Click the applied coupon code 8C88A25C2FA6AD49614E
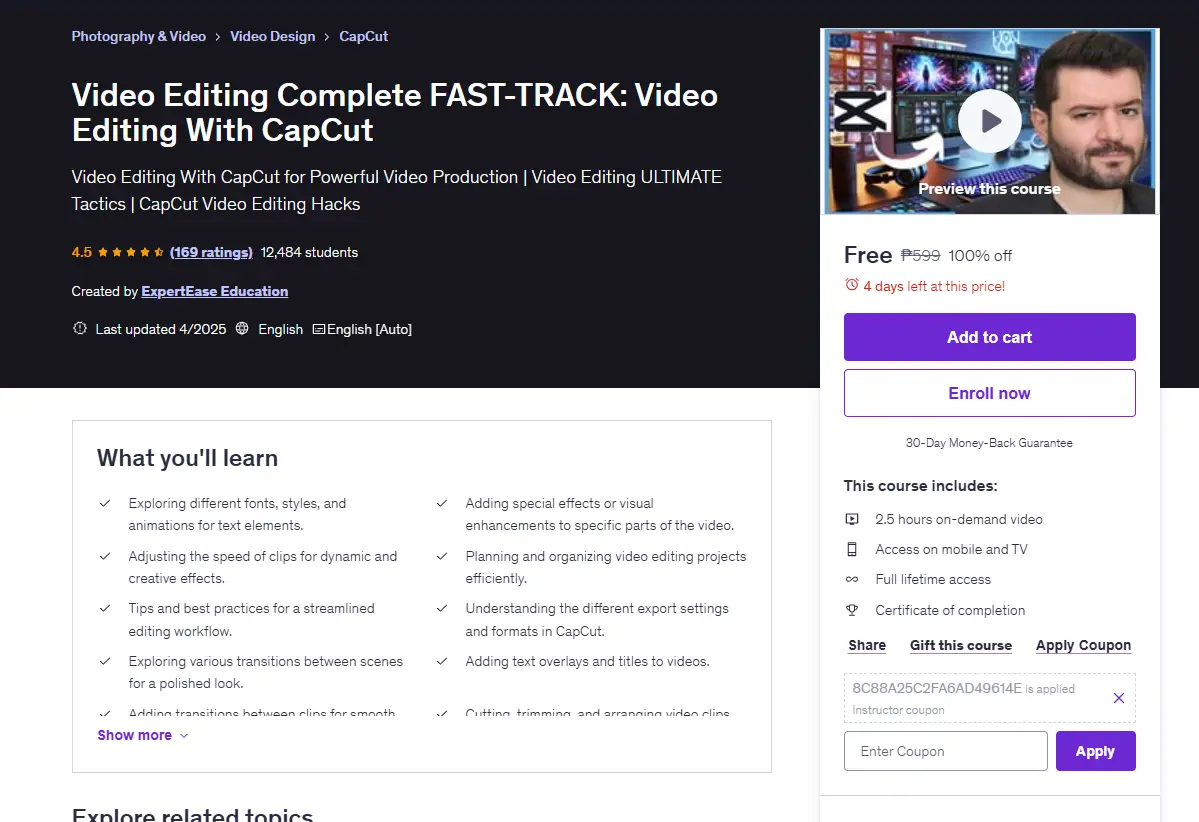 [x=937, y=688]
